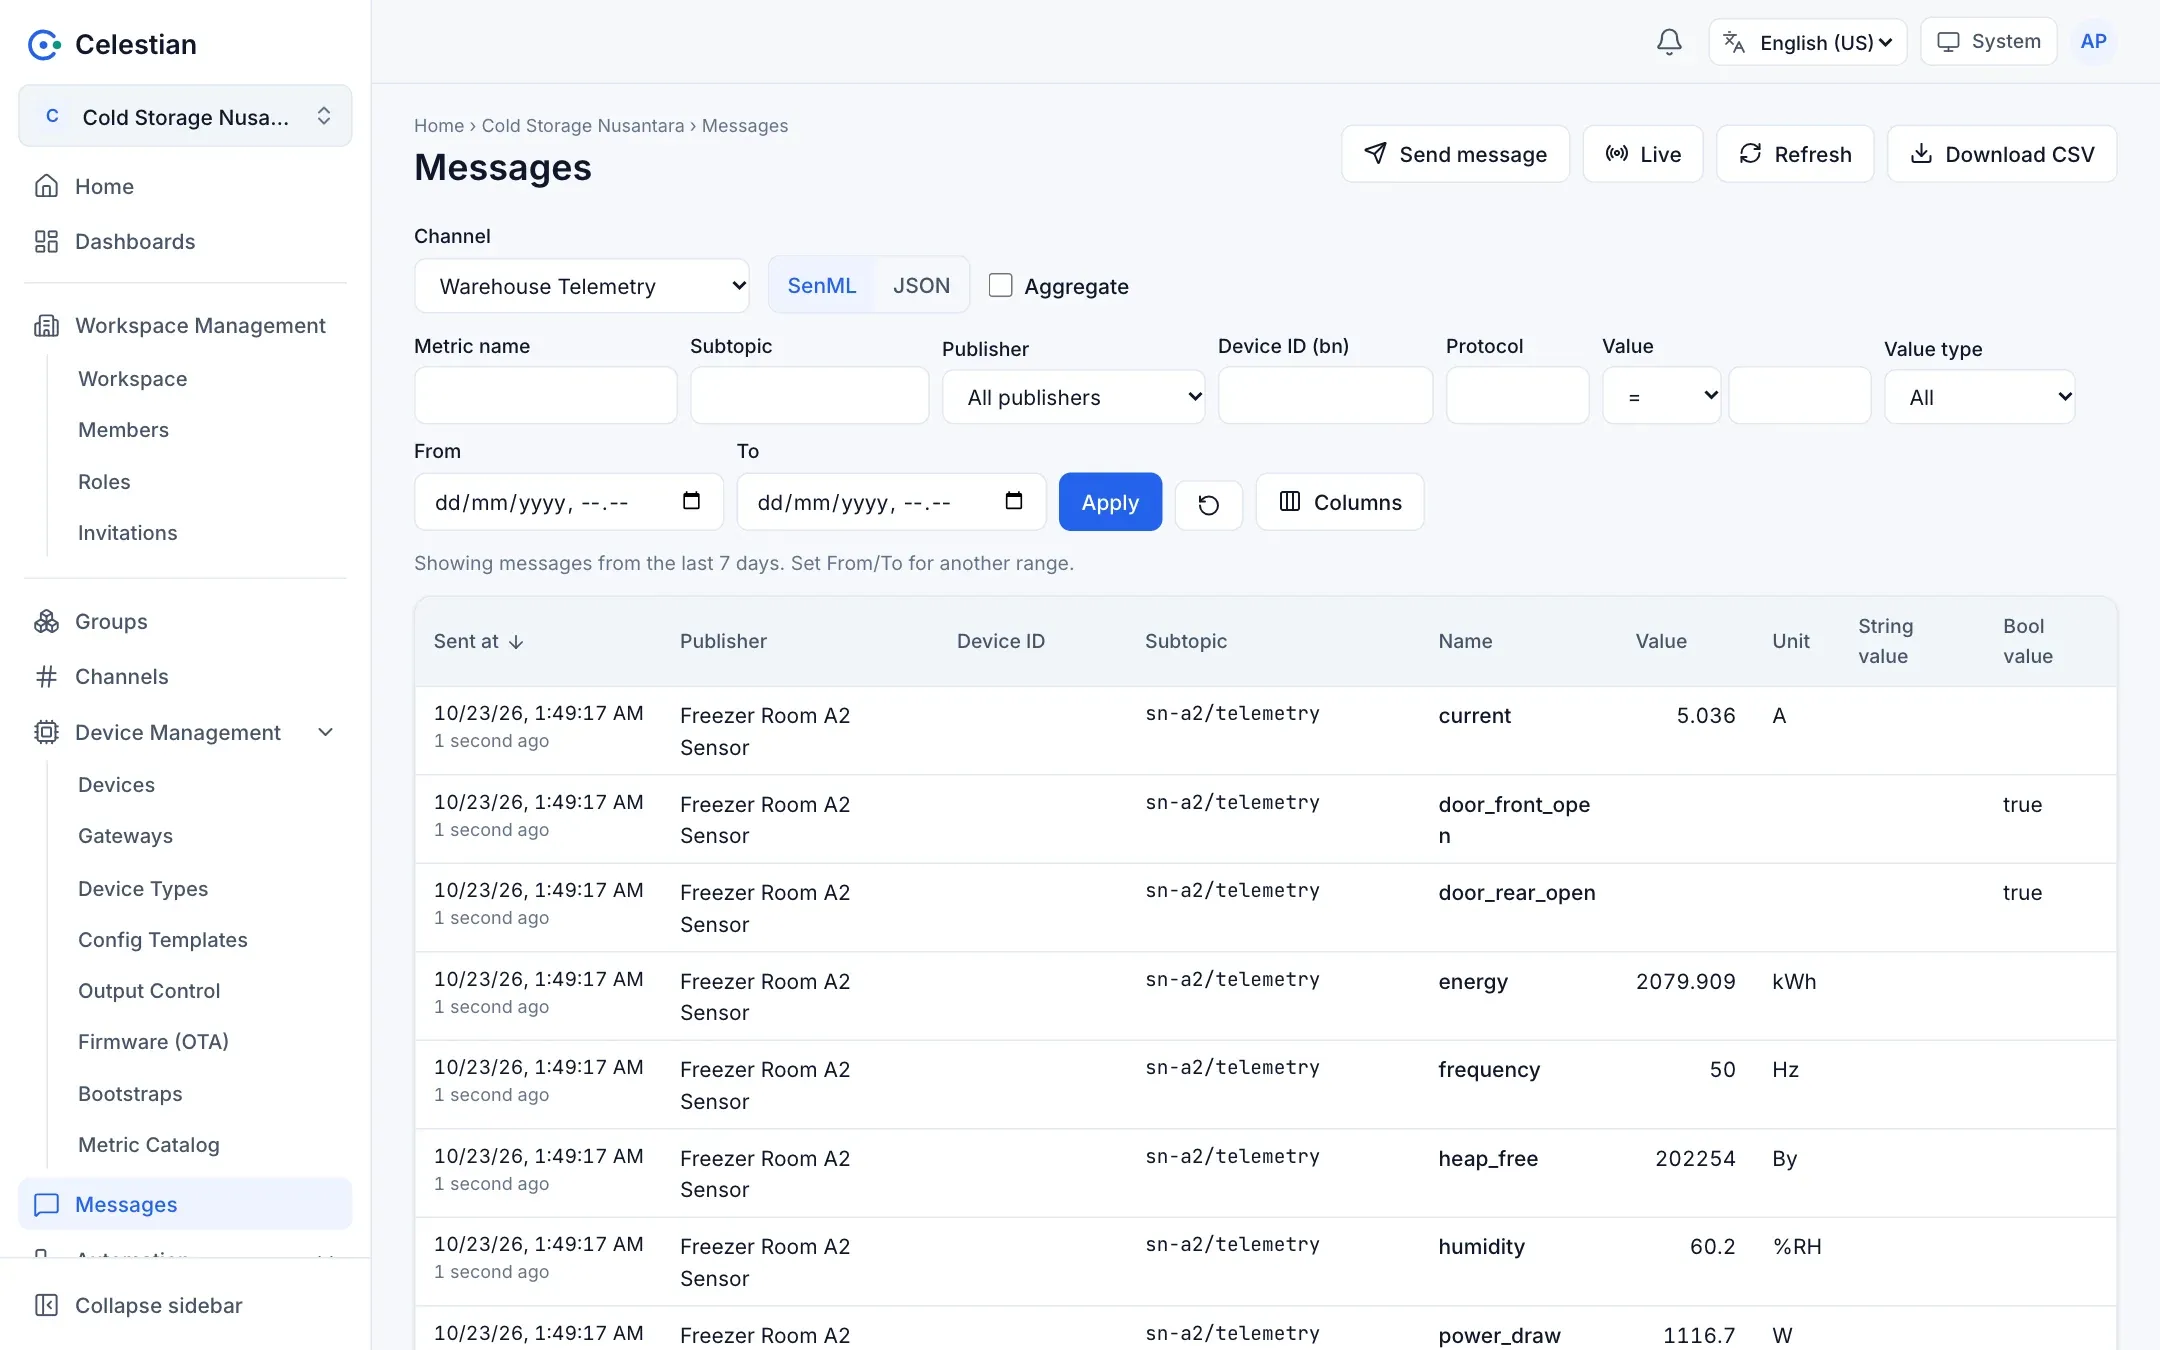
Task: Switch to the JSON format tab
Action: (921, 285)
